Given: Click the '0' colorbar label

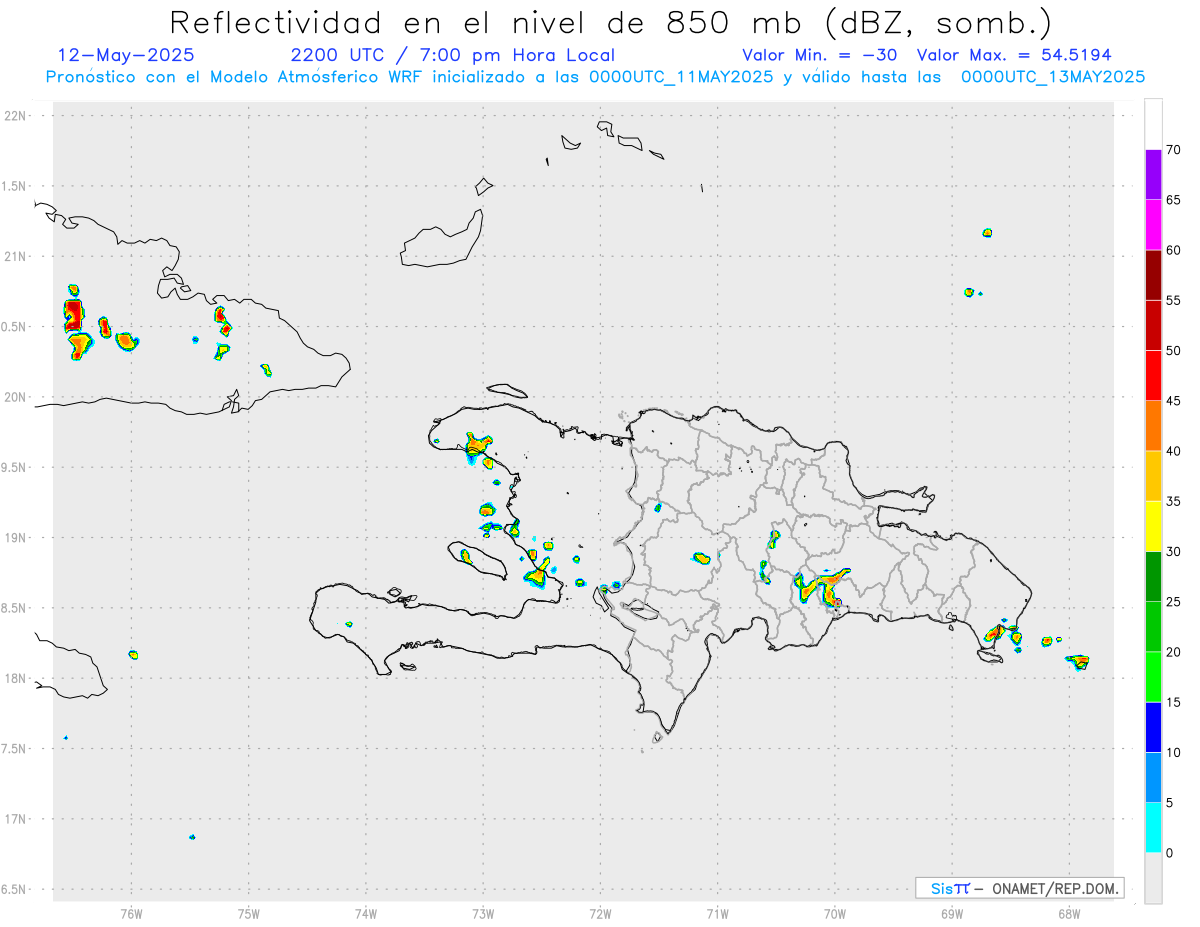Looking at the screenshot, I should tap(1169, 853).
